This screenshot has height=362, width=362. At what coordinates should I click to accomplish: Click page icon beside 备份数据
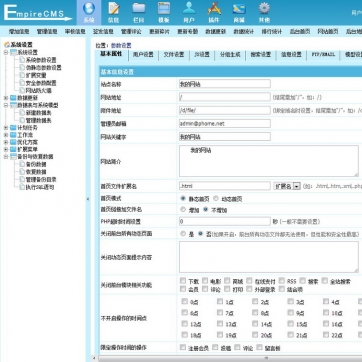[x=22, y=164]
